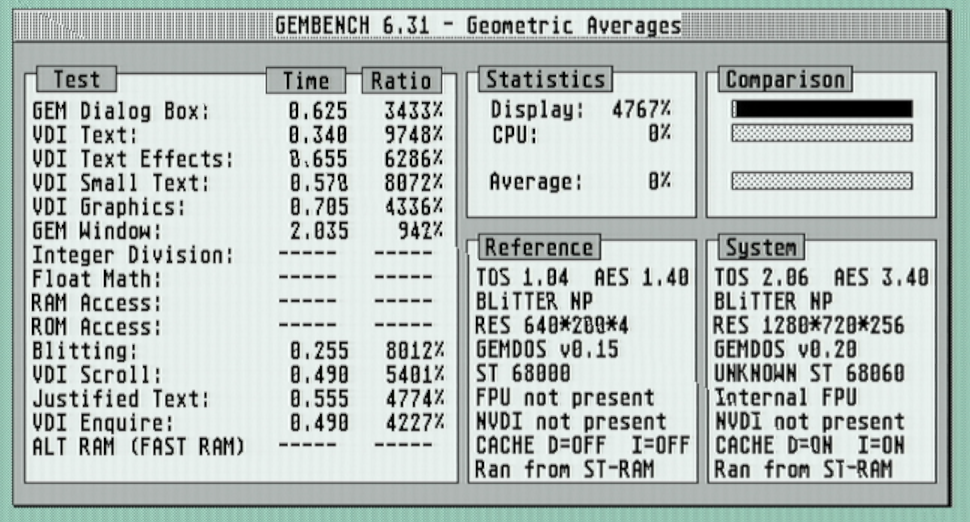970x522 pixels.
Task: Click 'ST 68000' reference line
Action: pyautogui.click(x=523, y=374)
